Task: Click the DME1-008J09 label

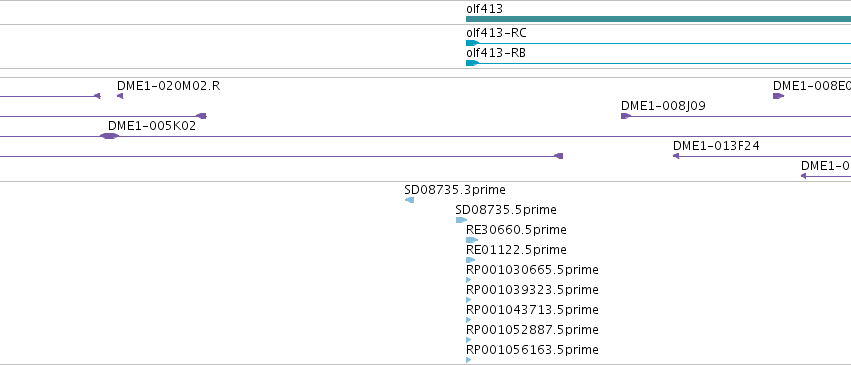Action: (663, 106)
